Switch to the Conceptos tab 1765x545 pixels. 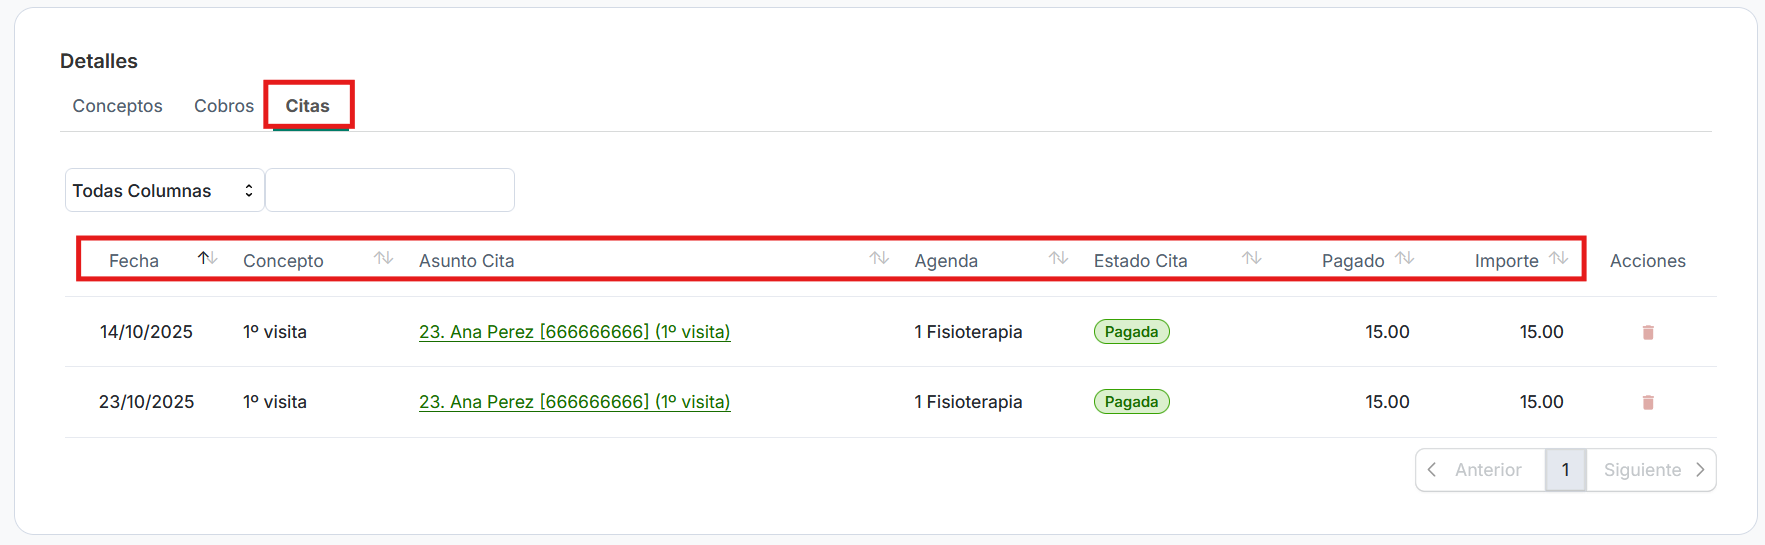[x=117, y=106]
